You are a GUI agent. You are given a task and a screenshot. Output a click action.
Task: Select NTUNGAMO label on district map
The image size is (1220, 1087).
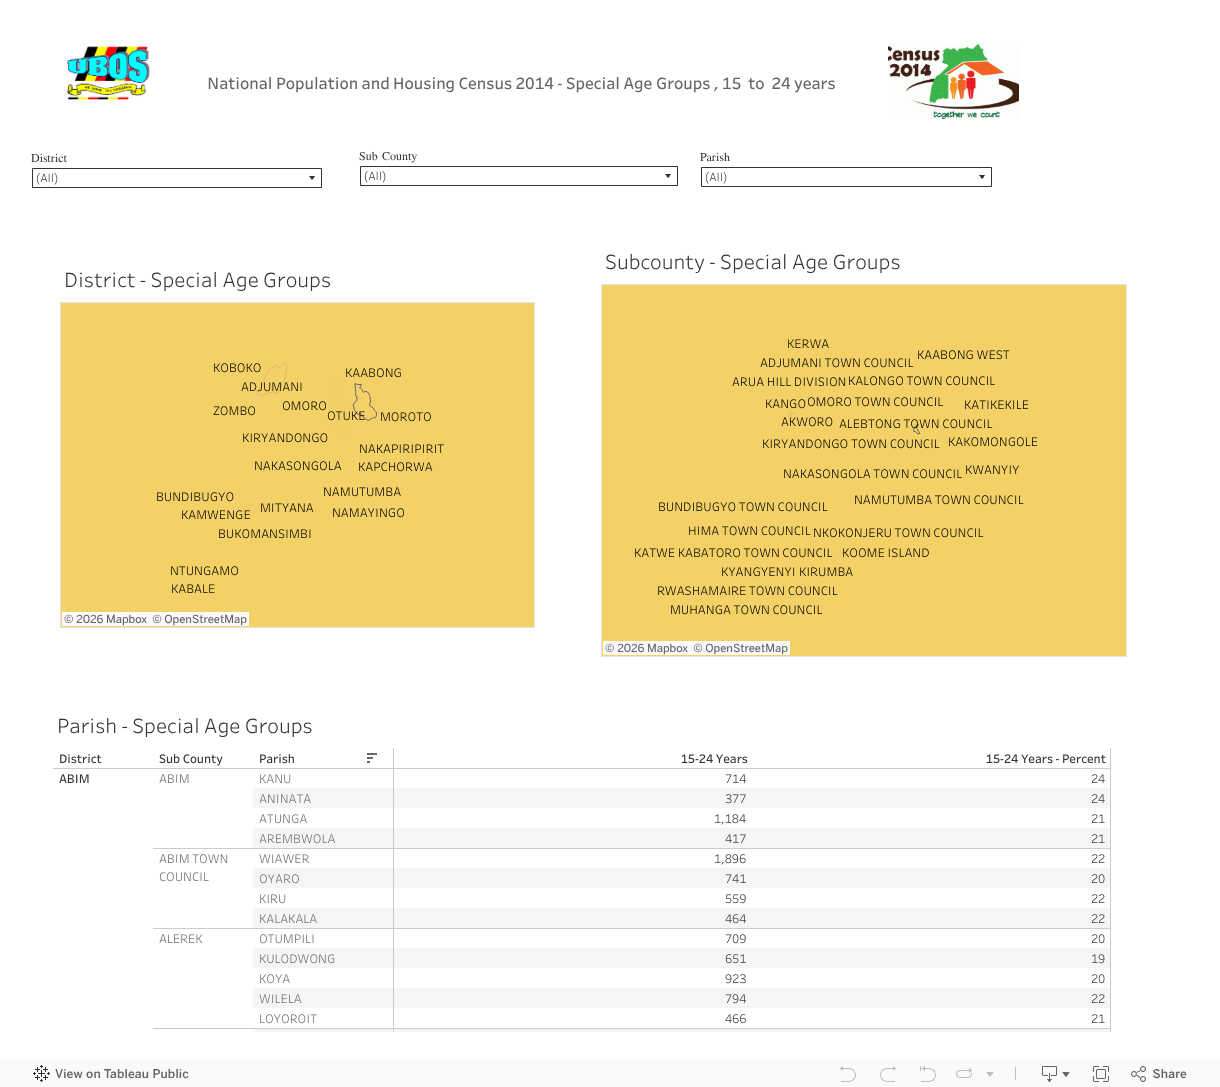[204, 571]
